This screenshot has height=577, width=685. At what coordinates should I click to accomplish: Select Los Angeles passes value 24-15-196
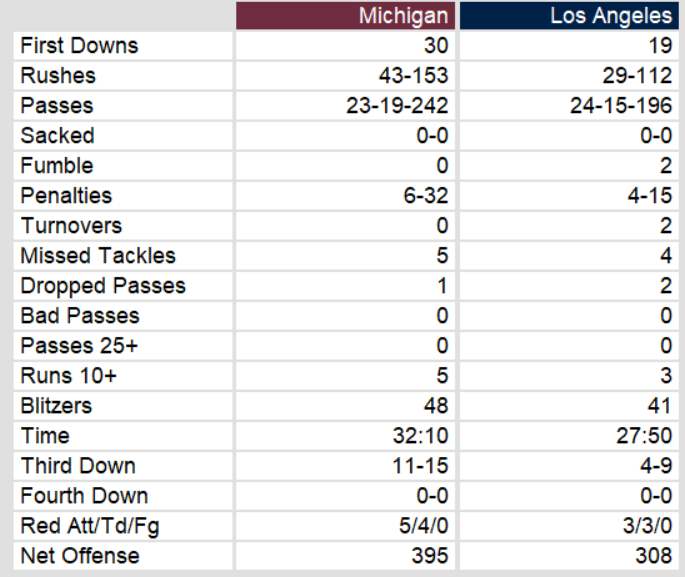pyautogui.click(x=621, y=106)
